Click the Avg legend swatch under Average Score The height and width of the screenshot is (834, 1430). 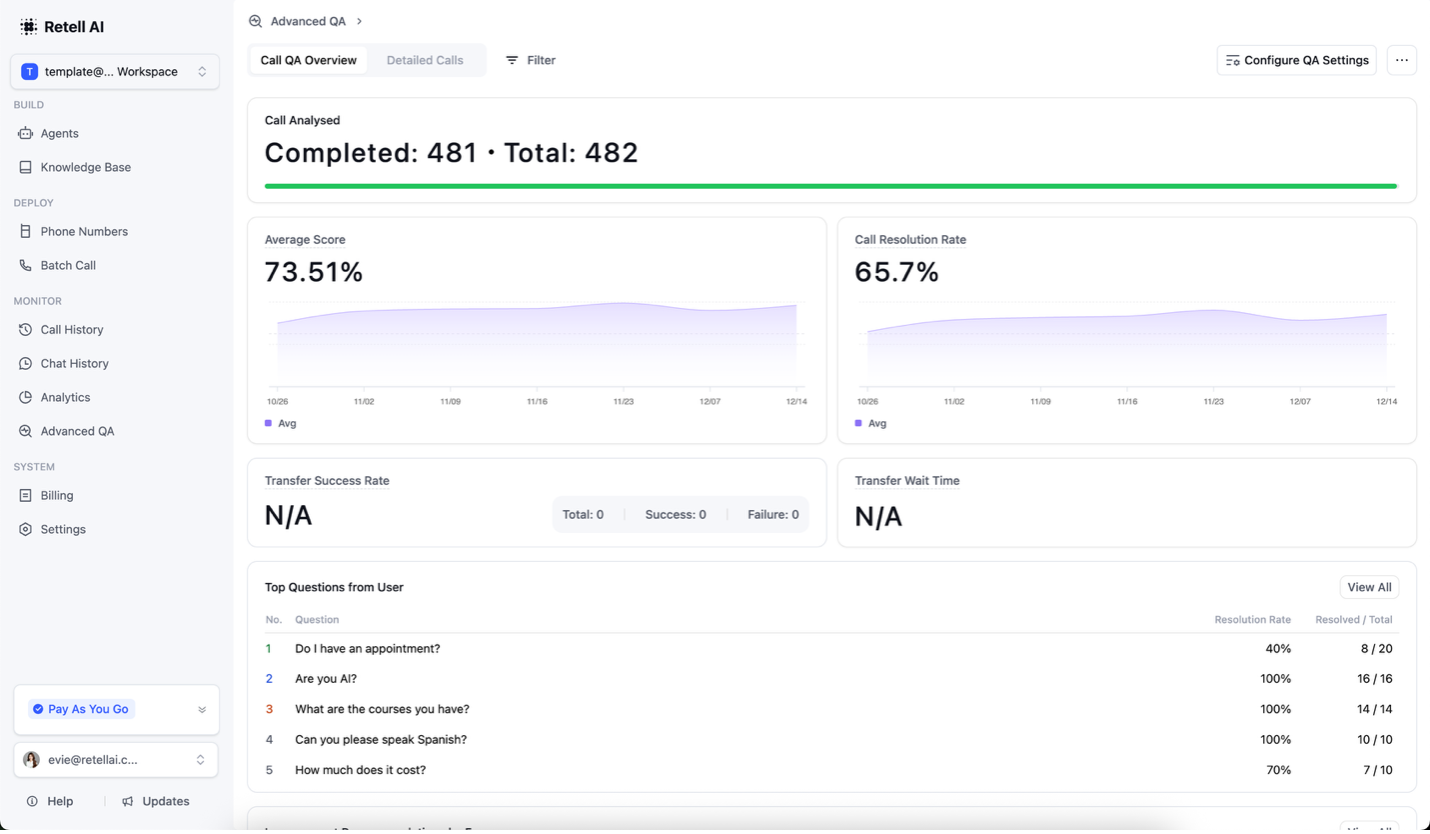[268, 423]
